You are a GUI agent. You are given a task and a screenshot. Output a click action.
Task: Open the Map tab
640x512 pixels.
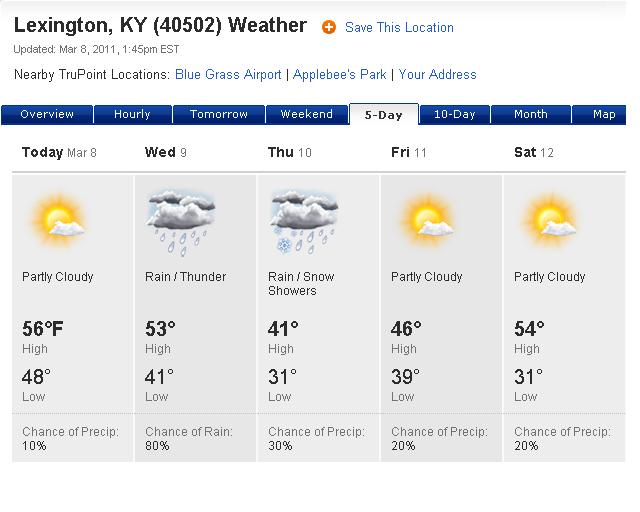(604, 115)
